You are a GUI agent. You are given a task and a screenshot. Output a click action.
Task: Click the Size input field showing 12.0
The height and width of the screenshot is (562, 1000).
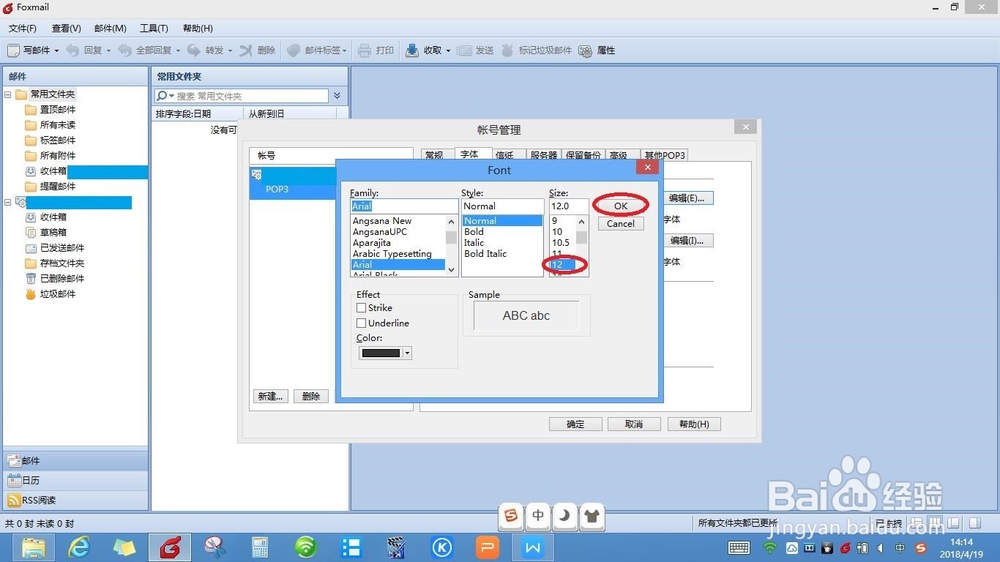tap(569, 206)
